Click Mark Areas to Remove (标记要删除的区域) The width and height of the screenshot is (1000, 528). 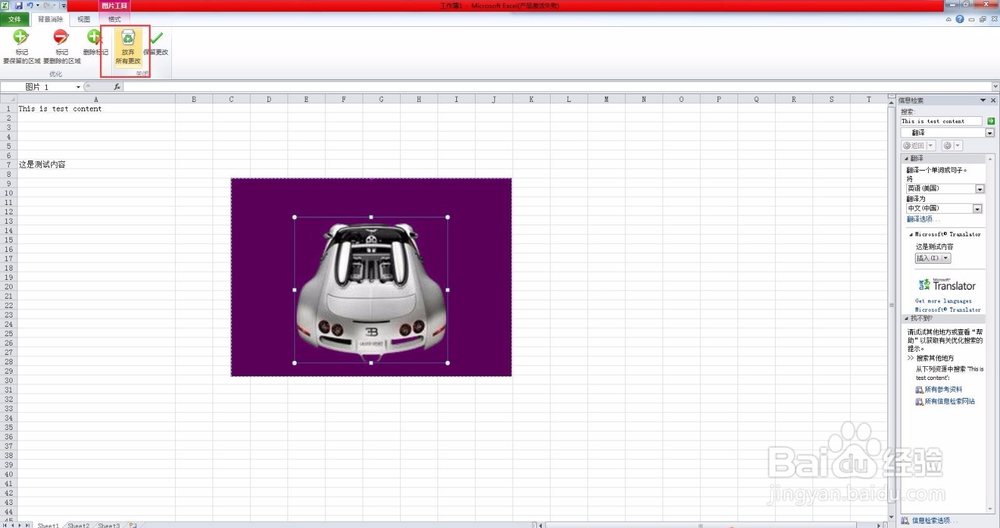pos(61,46)
